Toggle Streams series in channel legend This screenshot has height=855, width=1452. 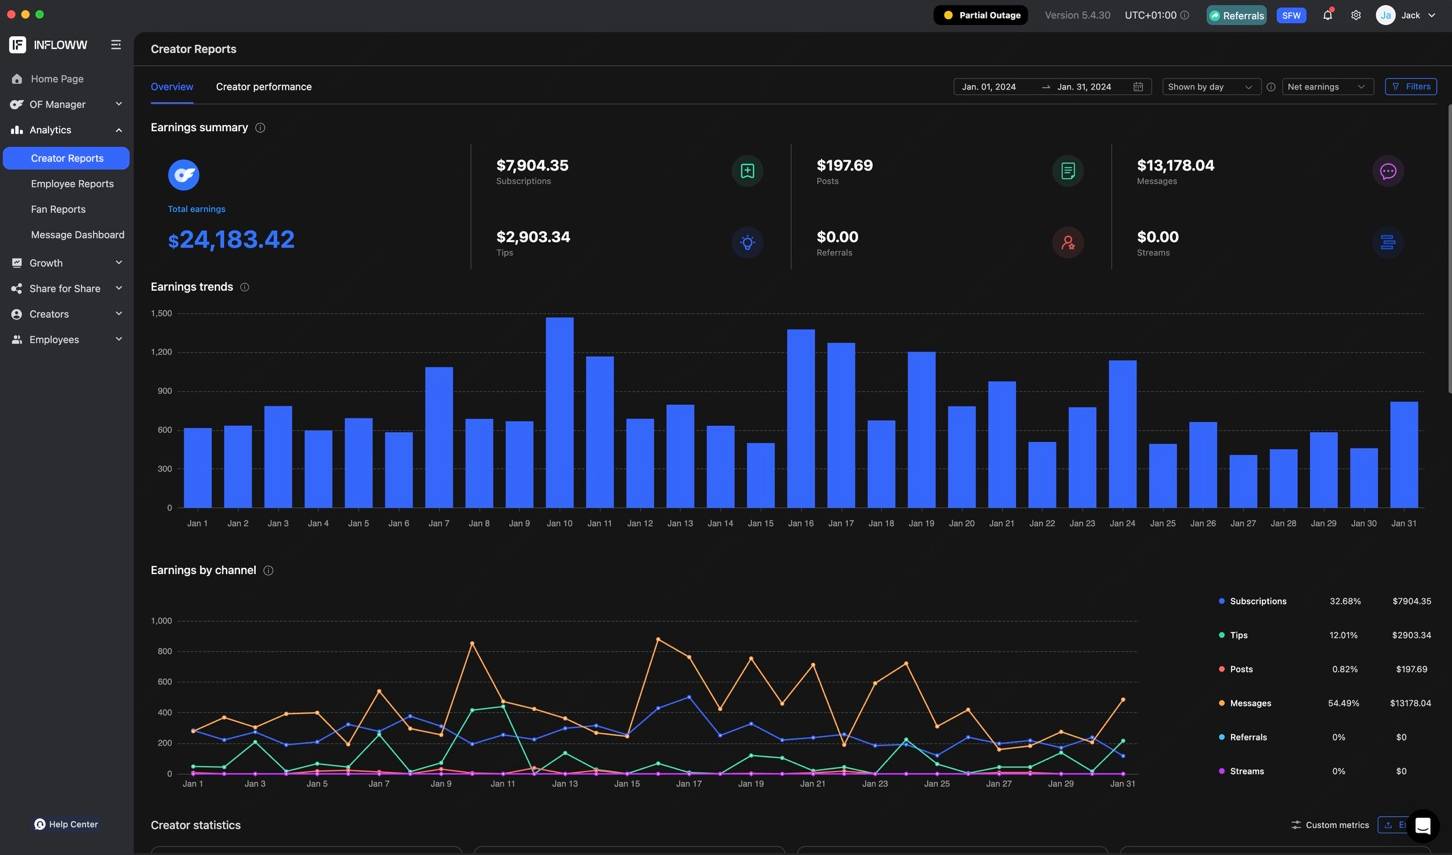pyautogui.click(x=1241, y=772)
